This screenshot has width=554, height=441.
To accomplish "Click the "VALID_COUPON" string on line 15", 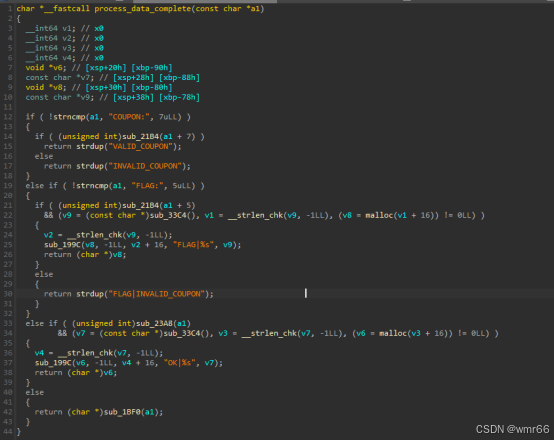I will coord(140,146).
